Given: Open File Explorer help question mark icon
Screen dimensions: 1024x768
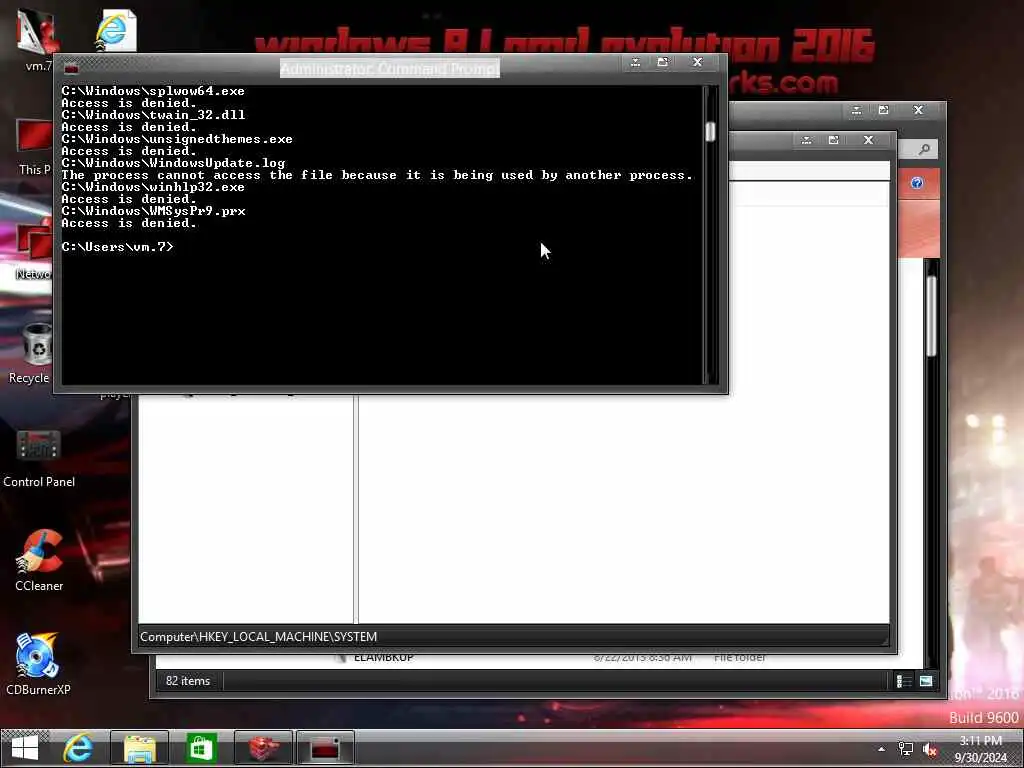Looking at the screenshot, I should (917, 183).
